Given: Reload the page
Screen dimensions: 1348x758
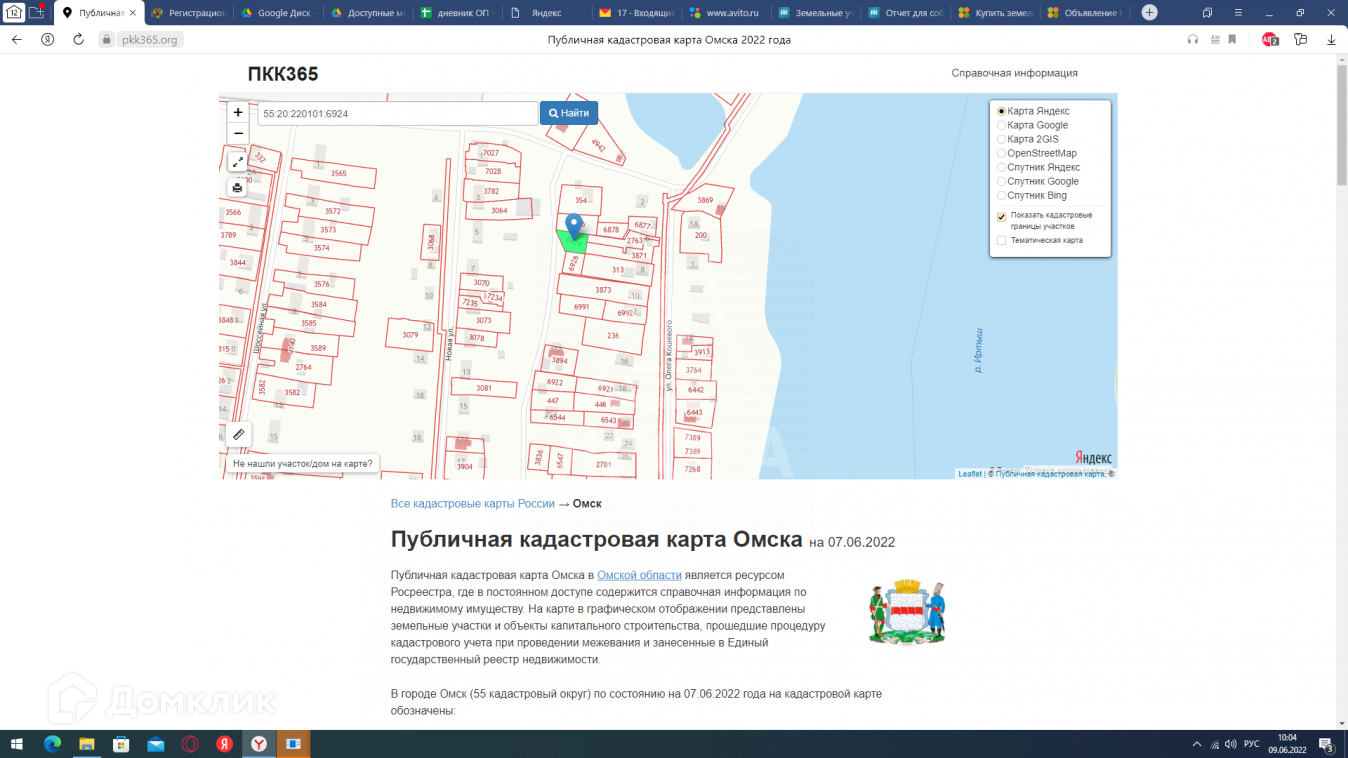Looking at the screenshot, I should click(78, 40).
